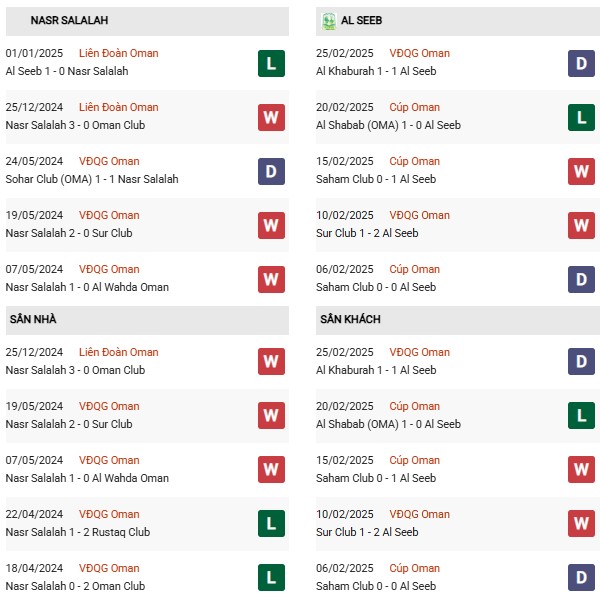Click the Al Seeb club logo
The width and height of the screenshot is (600, 601).
pyautogui.click(x=329, y=21)
